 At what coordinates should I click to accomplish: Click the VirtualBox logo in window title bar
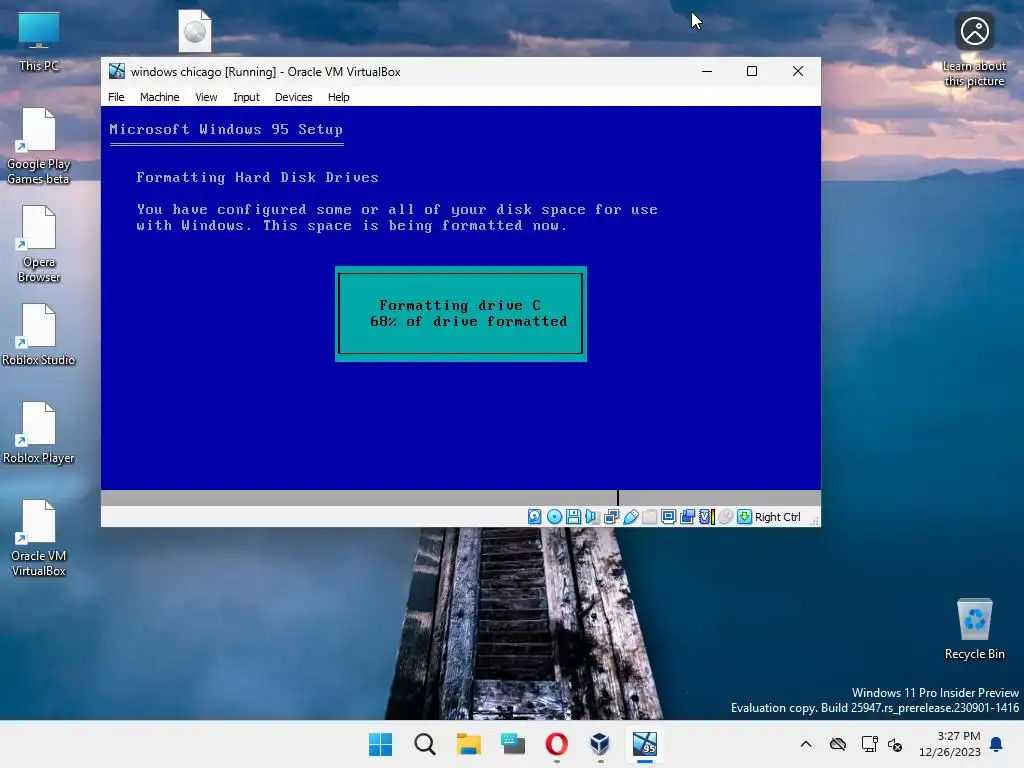(117, 71)
